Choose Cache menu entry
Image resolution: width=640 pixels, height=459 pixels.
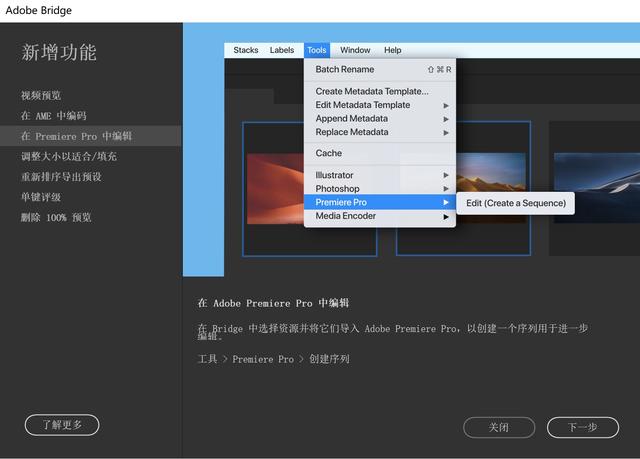click(x=380, y=153)
